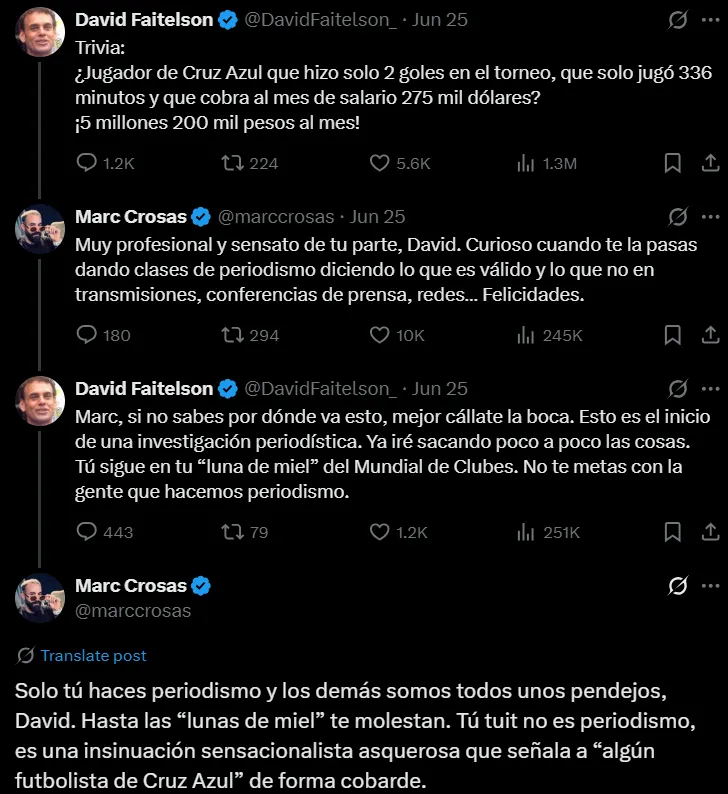Retweet the Cruz Azul trivia tweet
Image resolution: width=728 pixels, height=794 pixels.
pyautogui.click(x=233, y=163)
